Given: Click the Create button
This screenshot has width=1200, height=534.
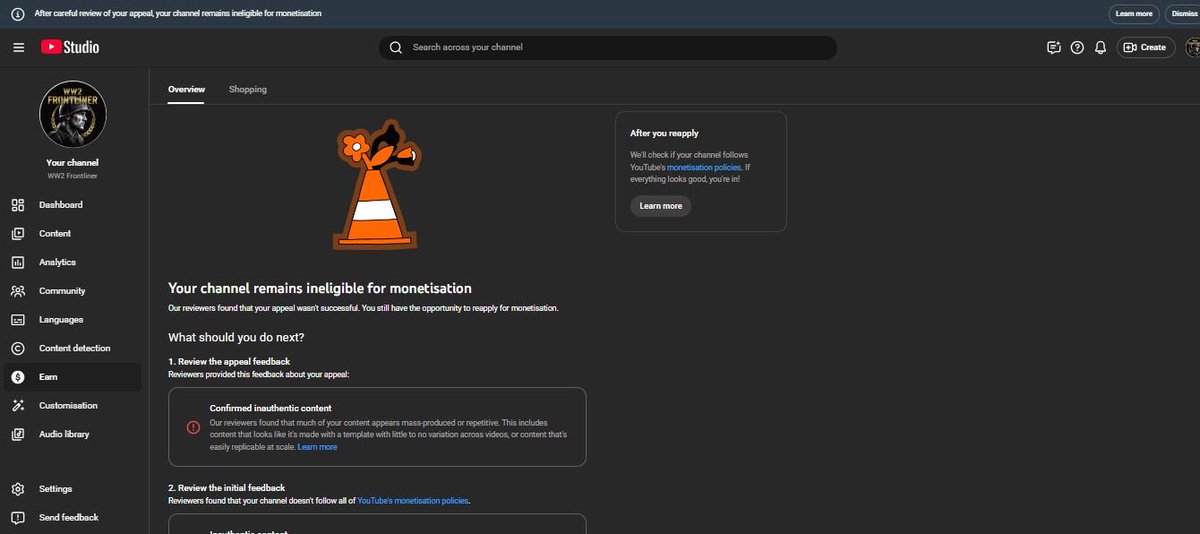Looking at the screenshot, I should click(1145, 47).
